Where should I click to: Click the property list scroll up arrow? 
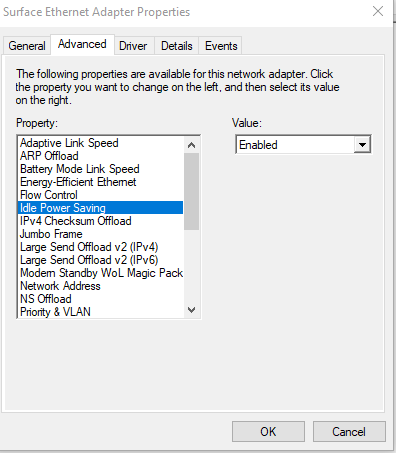coord(191,145)
